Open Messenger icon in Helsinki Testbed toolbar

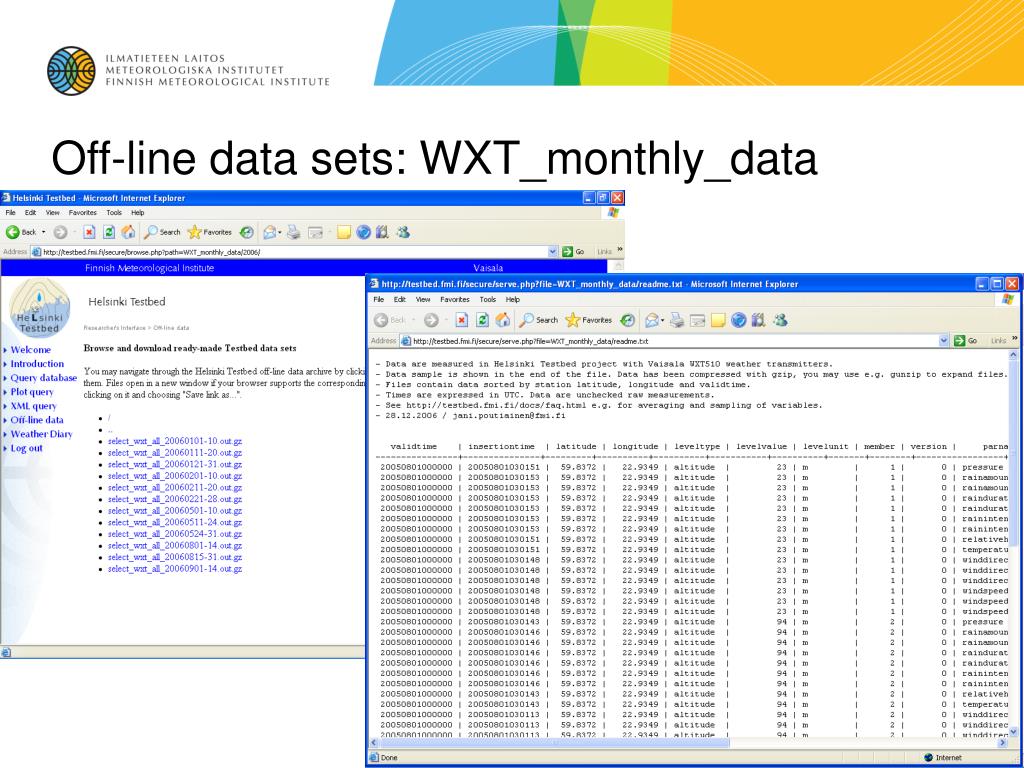pyautogui.click(x=403, y=232)
